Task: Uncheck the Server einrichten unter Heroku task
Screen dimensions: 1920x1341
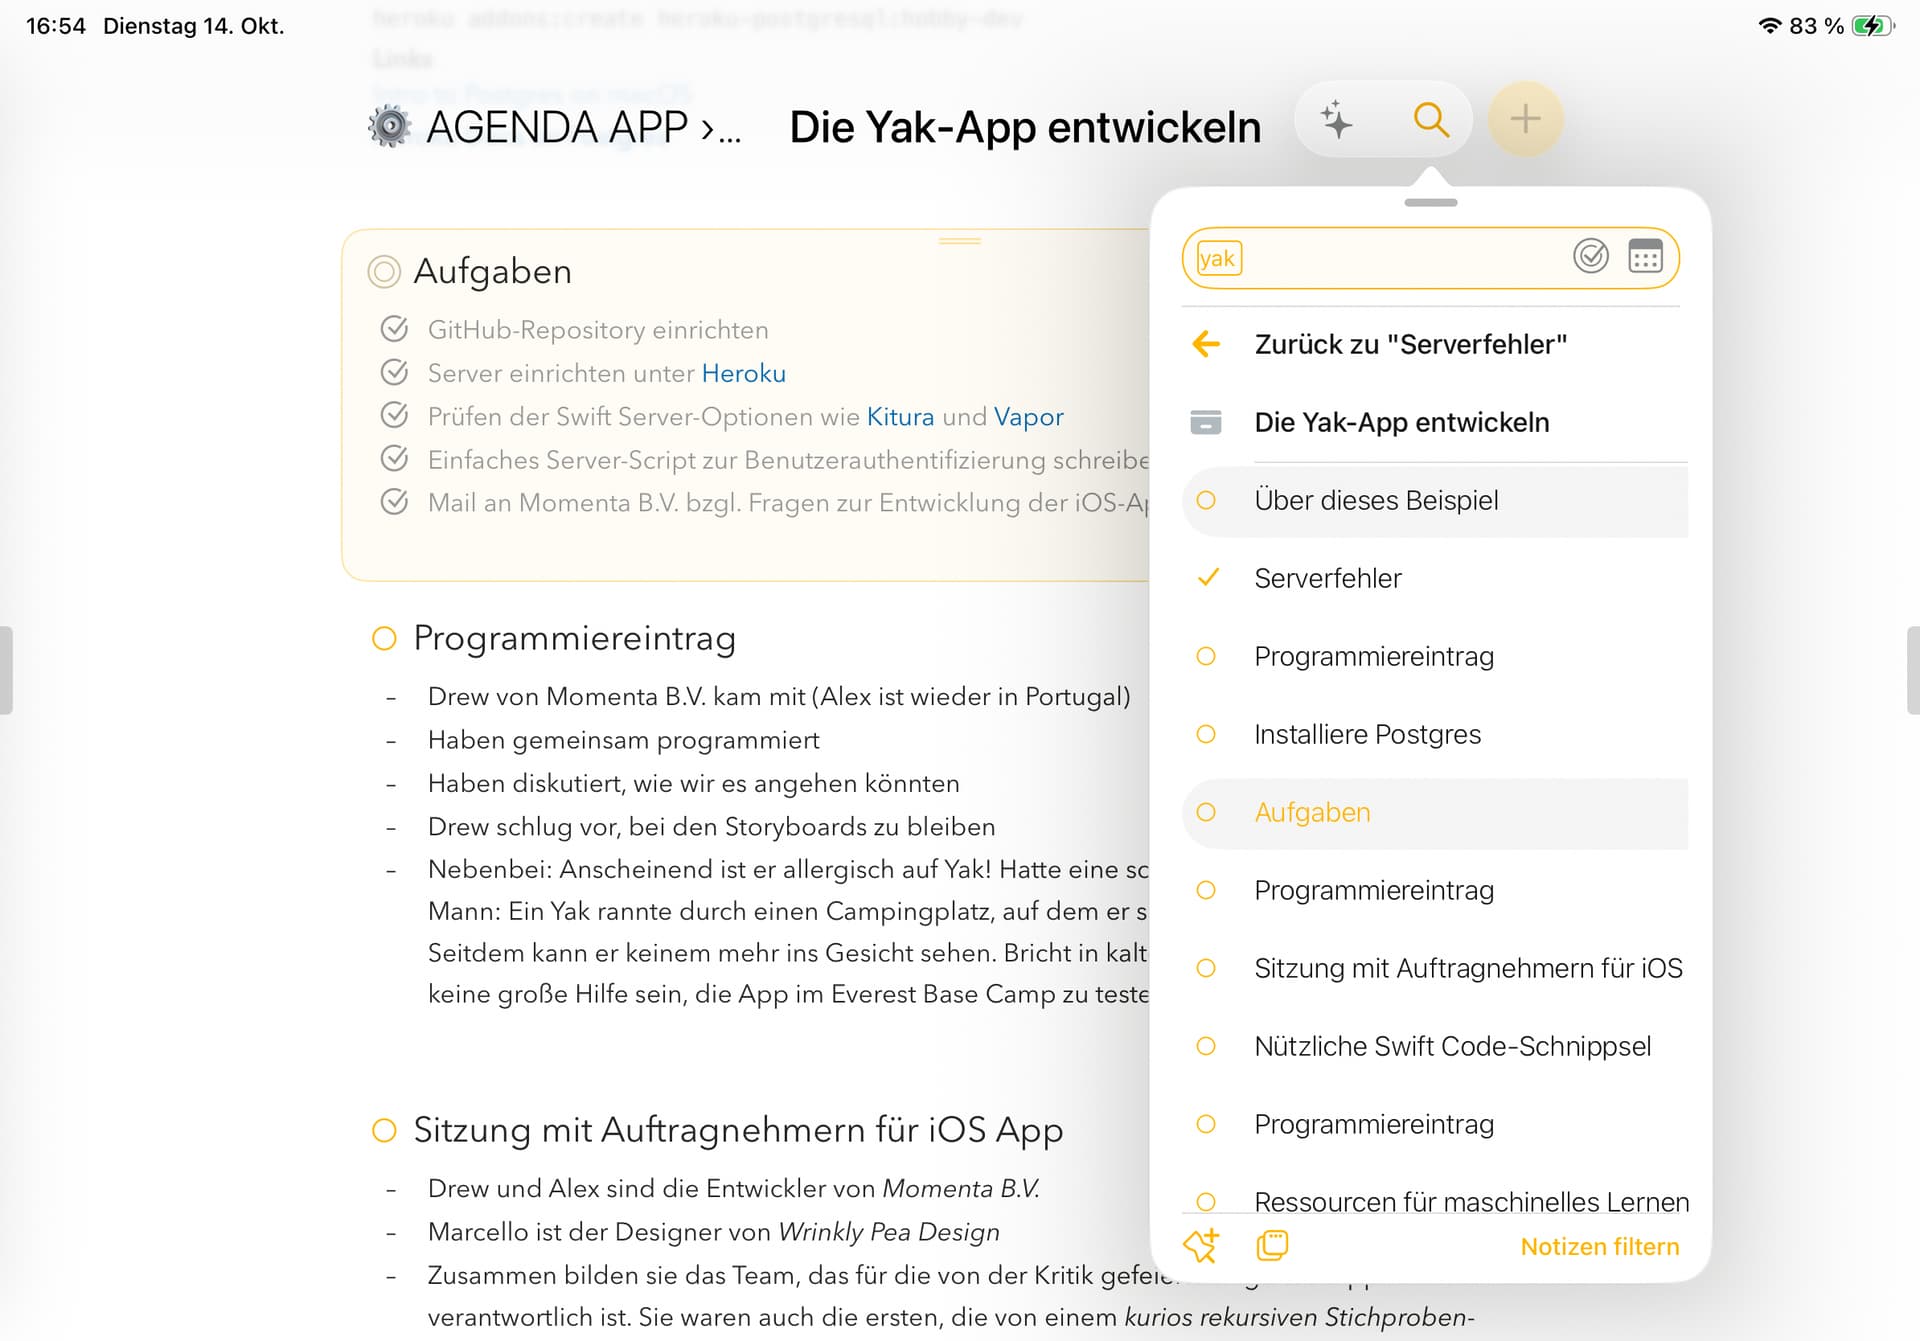Action: [395, 372]
